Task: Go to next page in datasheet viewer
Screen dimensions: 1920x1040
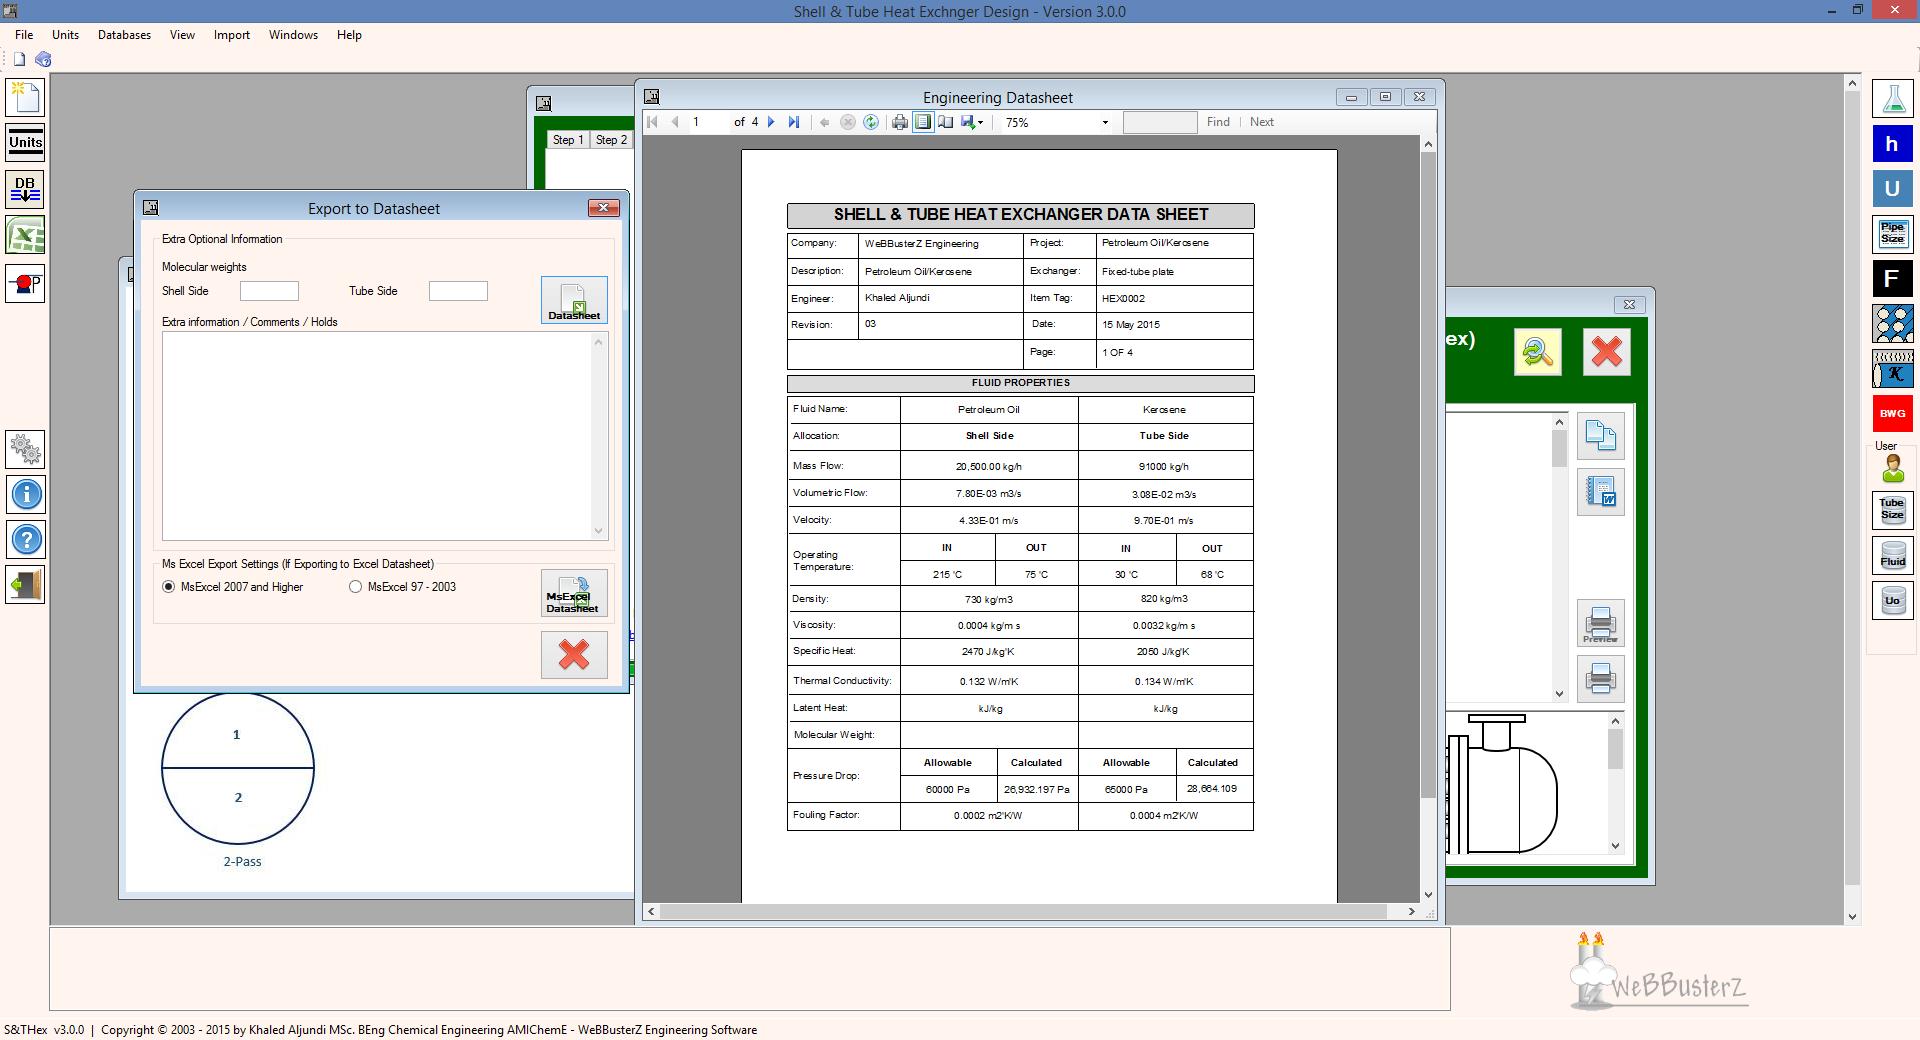Action: click(771, 122)
